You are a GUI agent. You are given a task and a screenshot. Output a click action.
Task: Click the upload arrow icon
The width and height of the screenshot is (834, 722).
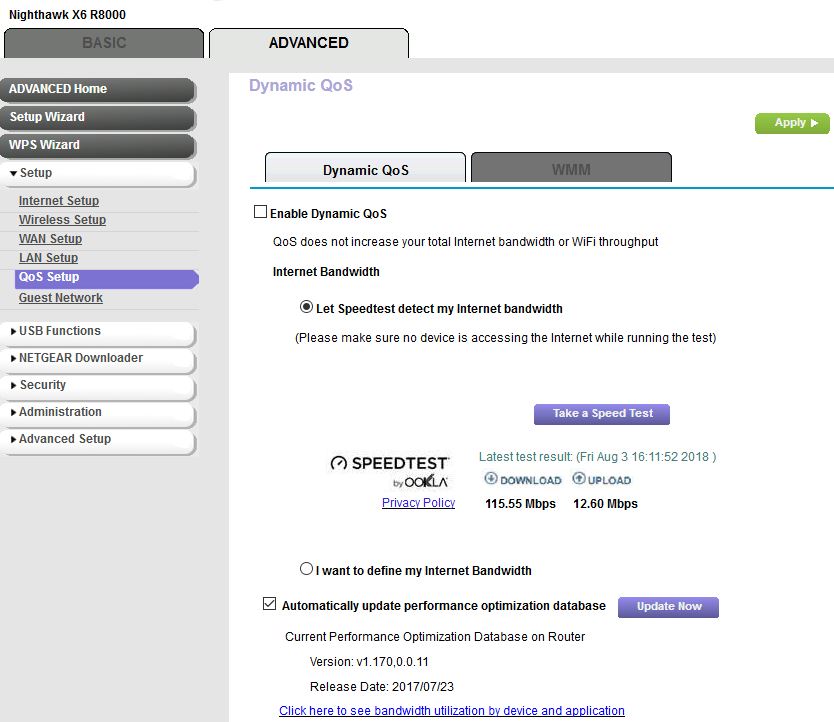coord(578,478)
